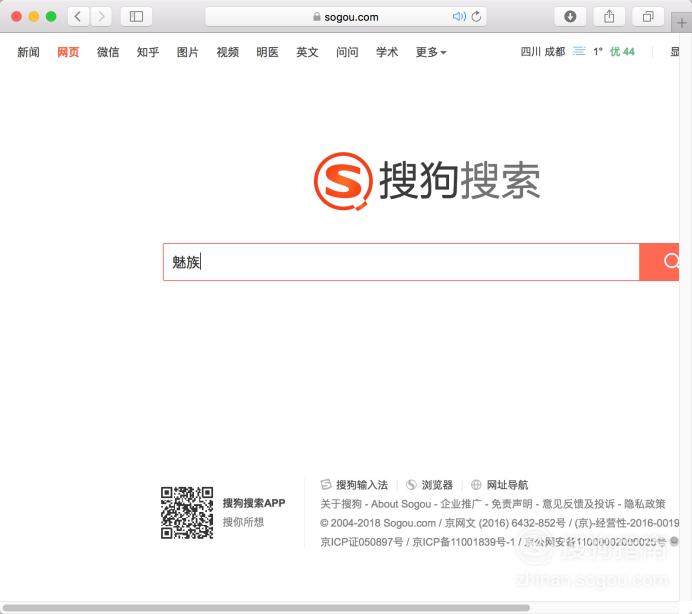The image size is (692, 614).
Task: Go forward with Safari forward arrow
Action: coord(101,17)
